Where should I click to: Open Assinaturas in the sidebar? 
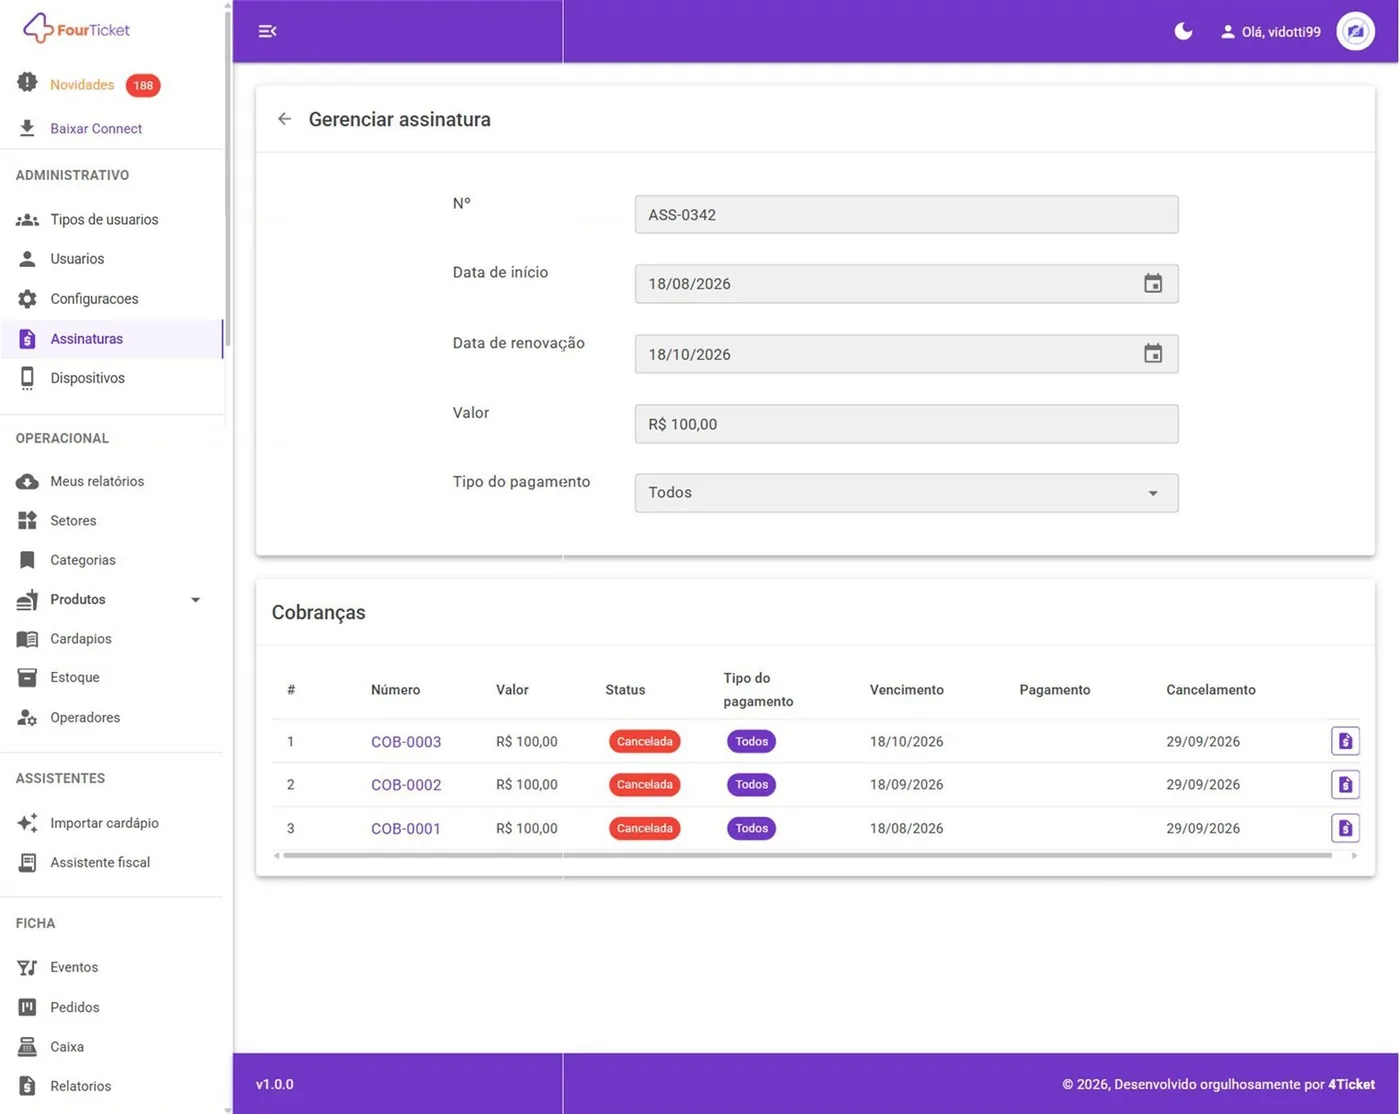tap(111, 339)
